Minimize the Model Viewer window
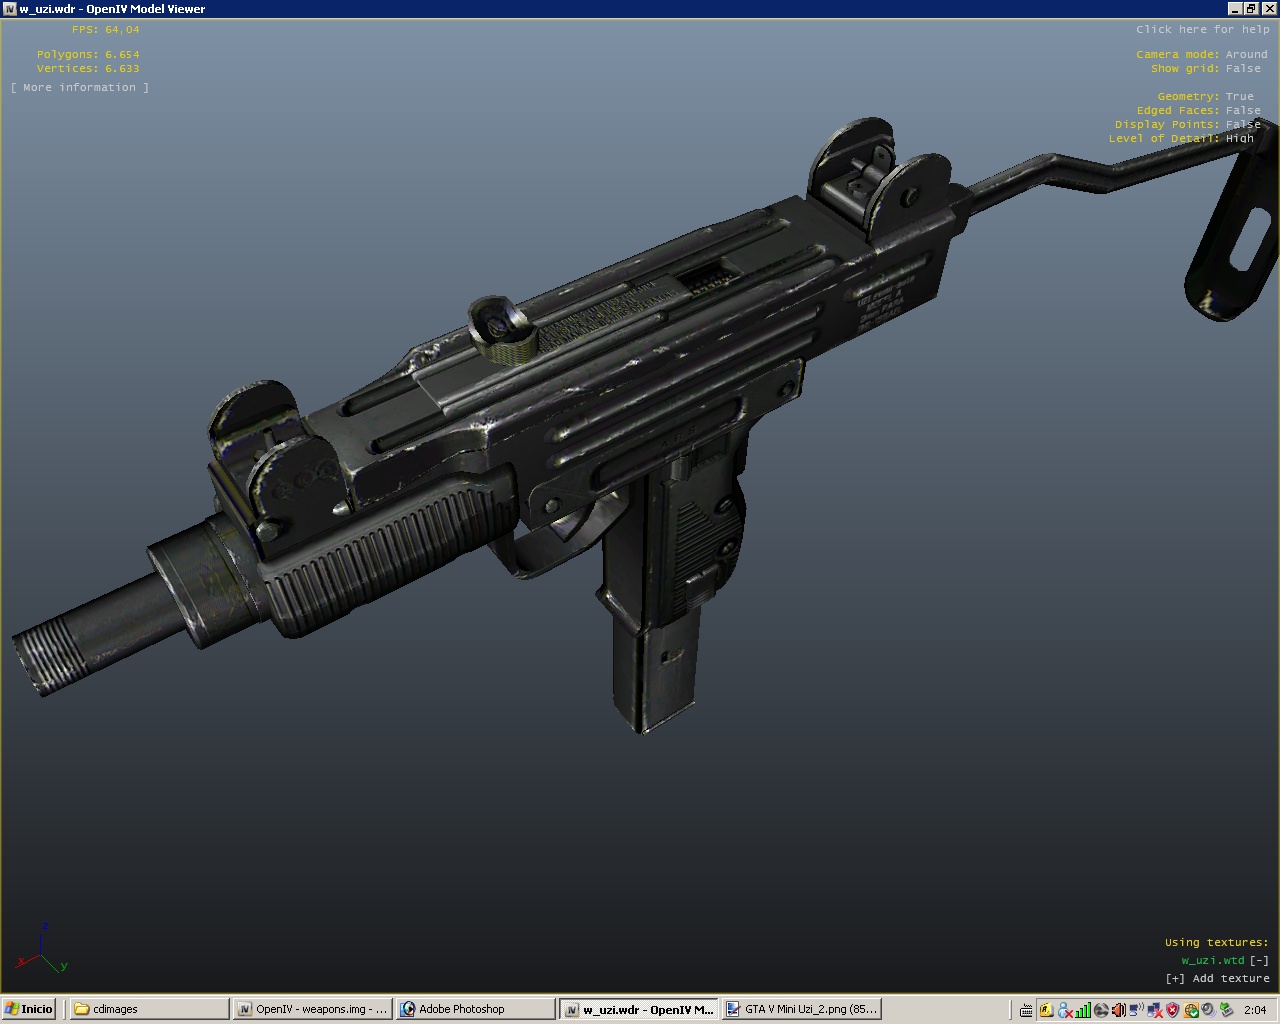The width and height of the screenshot is (1280, 1024). click(x=1234, y=9)
